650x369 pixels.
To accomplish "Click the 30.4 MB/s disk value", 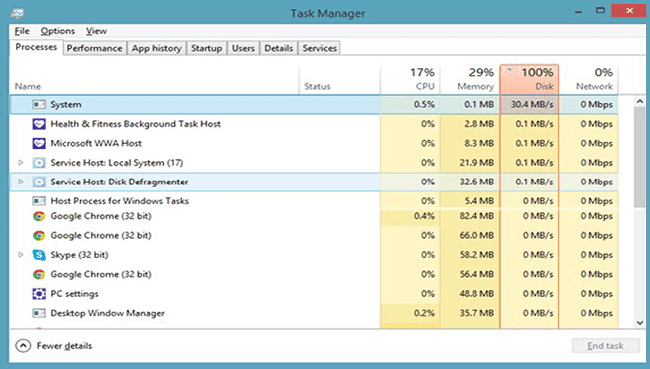I will [x=532, y=104].
